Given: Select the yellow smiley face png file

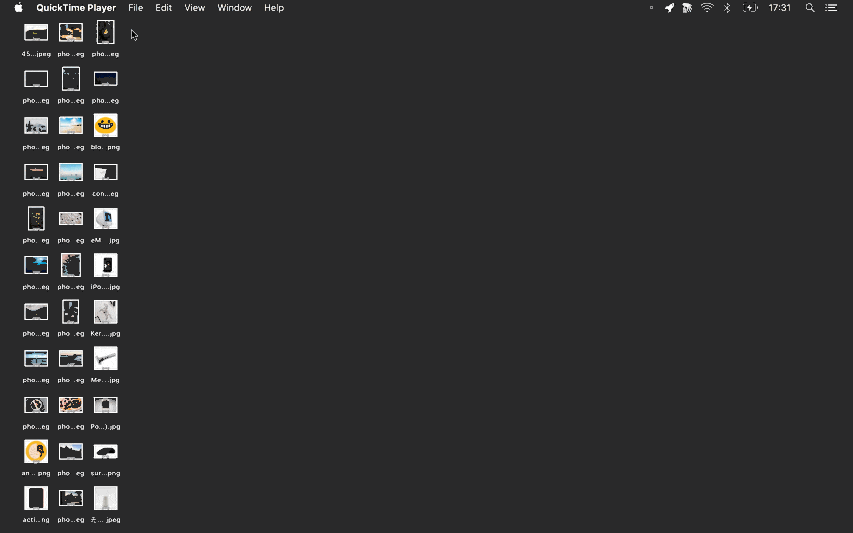Looking at the screenshot, I should [x=105, y=126].
